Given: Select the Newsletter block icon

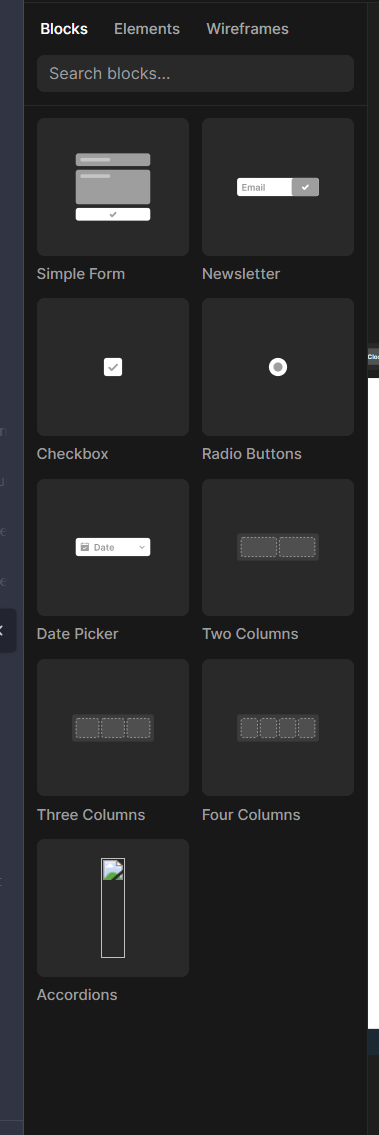Looking at the screenshot, I should [x=278, y=187].
